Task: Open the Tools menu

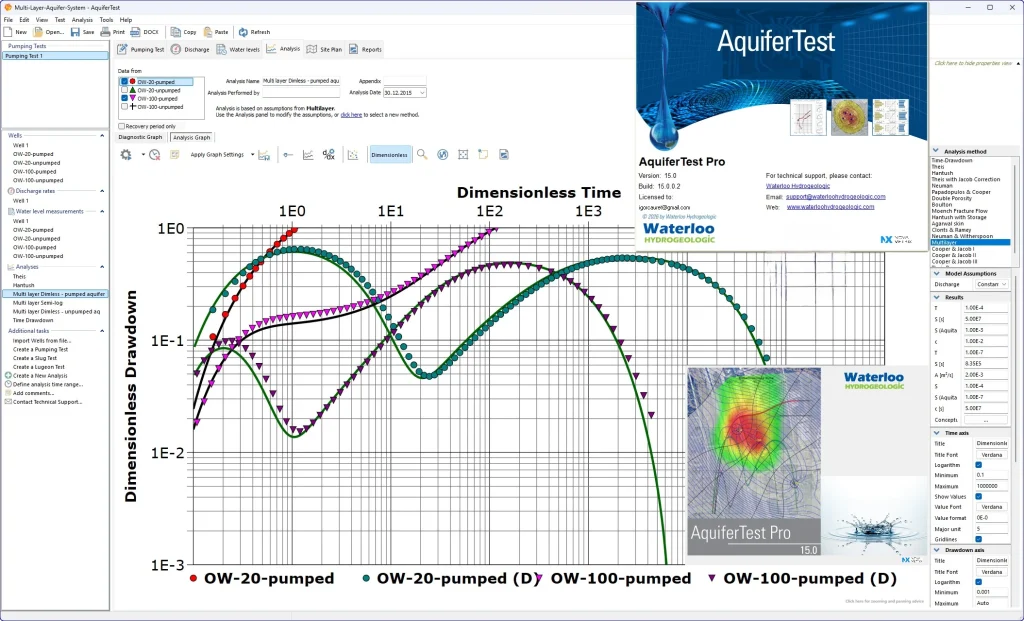Action: tap(106, 19)
